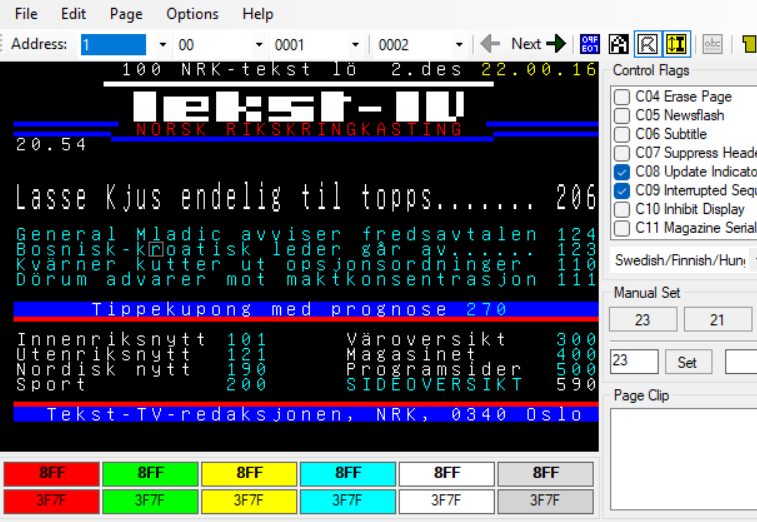This screenshot has height=522, width=757.
Task: Open the address dropdown showing 0002
Action: pyautogui.click(x=459, y=45)
